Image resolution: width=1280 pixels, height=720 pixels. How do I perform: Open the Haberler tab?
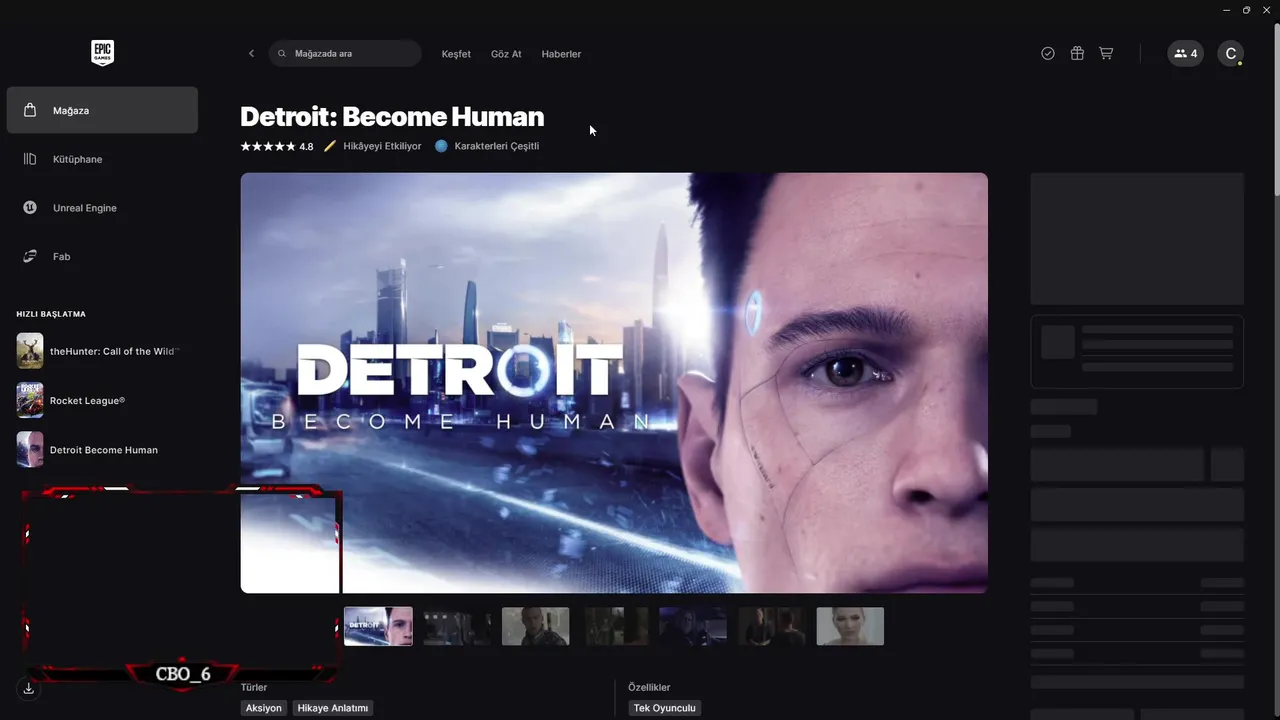tap(561, 54)
